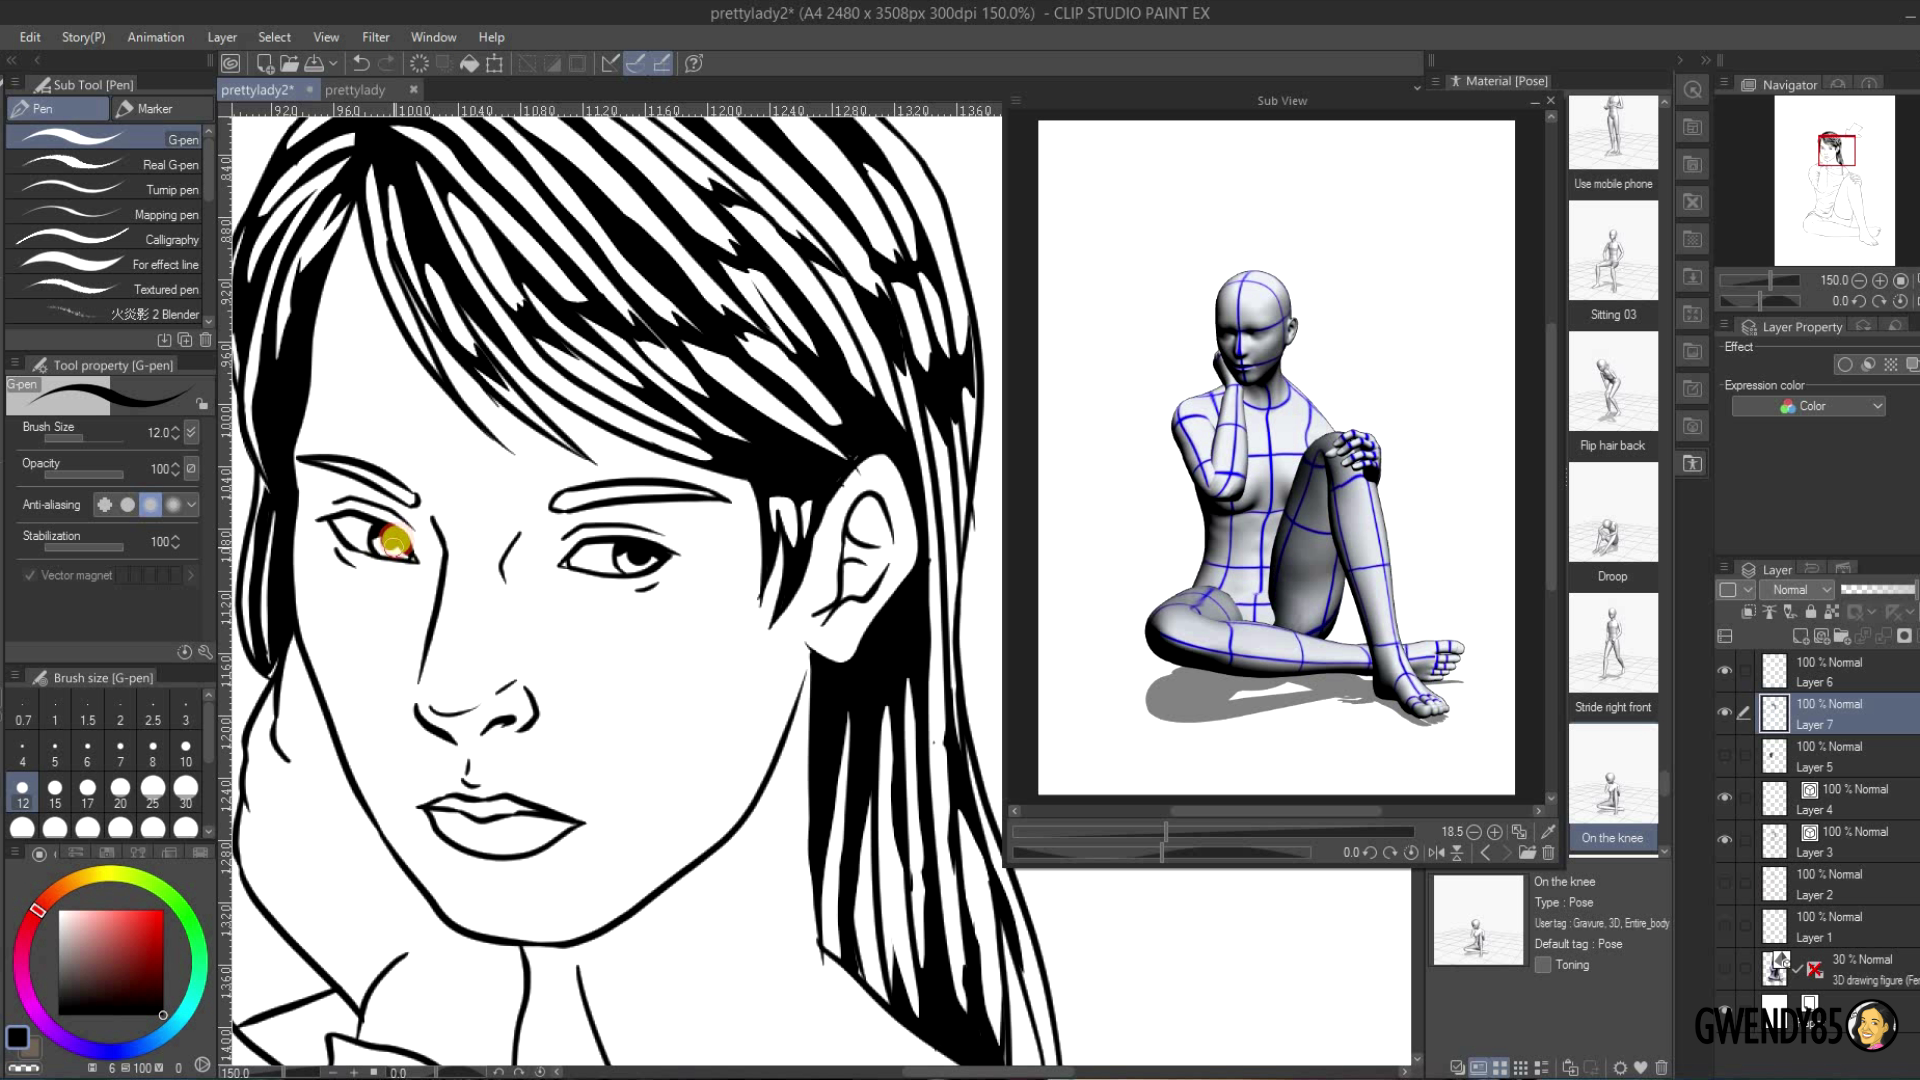Toggle visibility of Layer 4
This screenshot has width=1920, height=1080.
[1725, 798]
